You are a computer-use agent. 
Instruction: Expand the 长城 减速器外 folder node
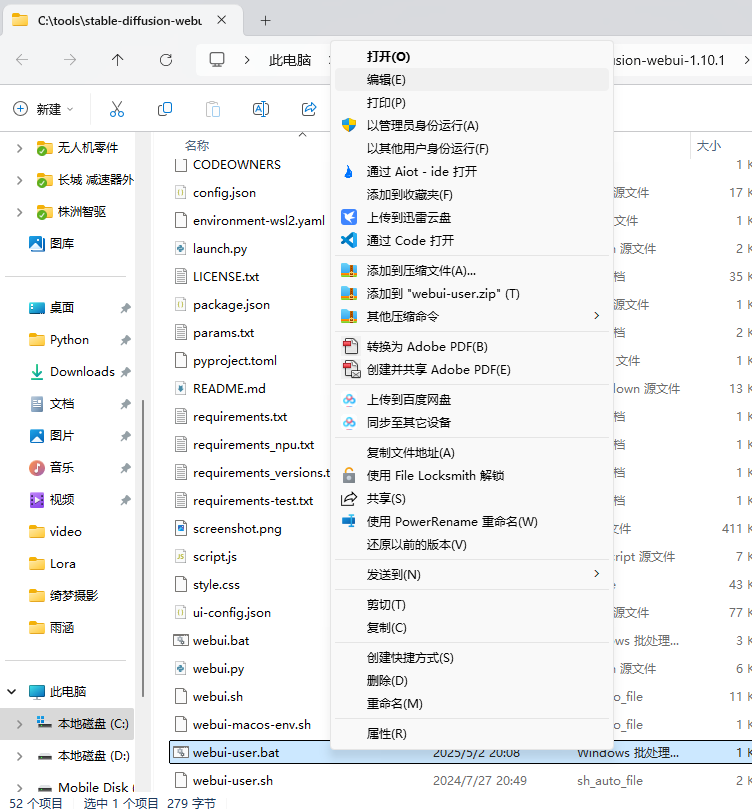(x=19, y=180)
